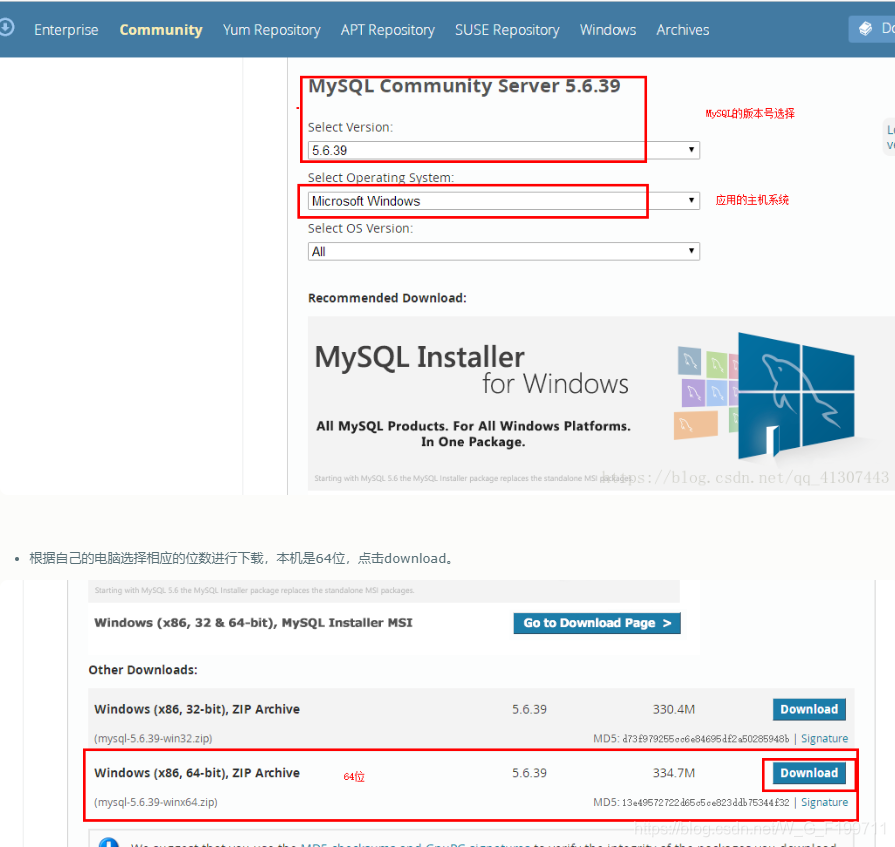Go to the SUSE Repository tab
Screen dimensions: 895x847
pyautogui.click(x=507, y=30)
